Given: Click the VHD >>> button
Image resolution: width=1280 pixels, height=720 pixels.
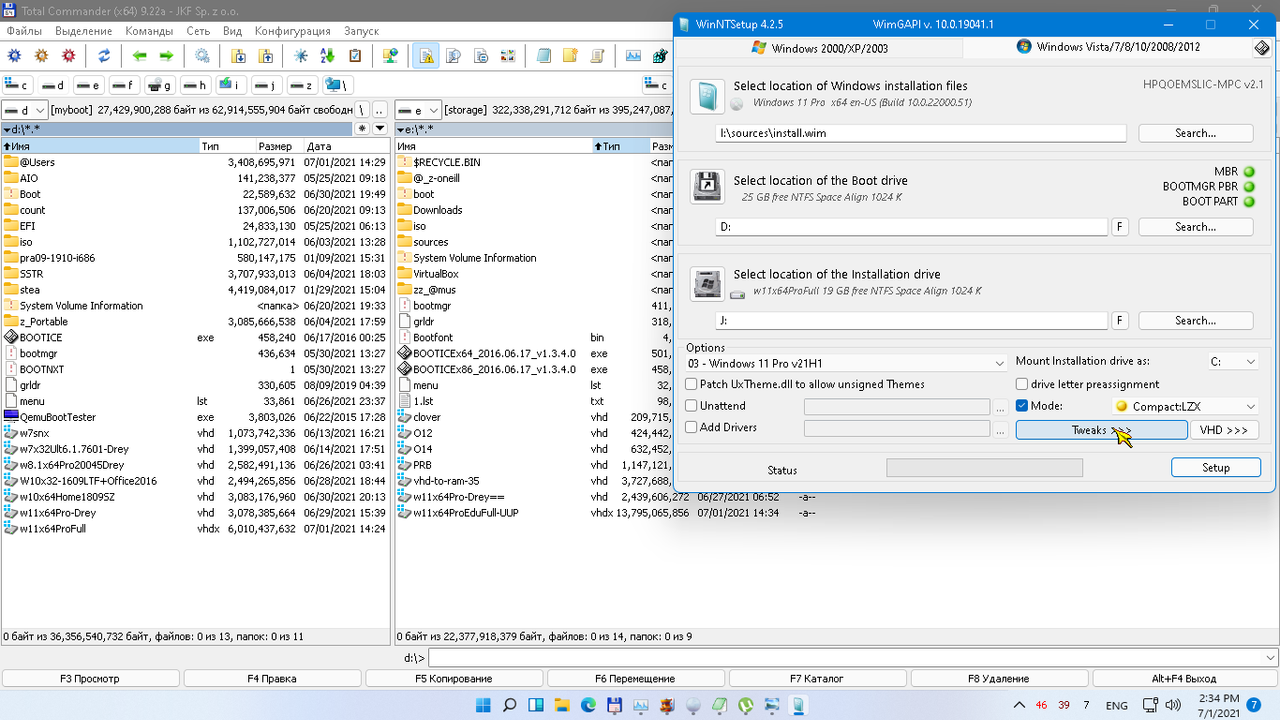Looking at the screenshot, I should tap(1224, 430).
